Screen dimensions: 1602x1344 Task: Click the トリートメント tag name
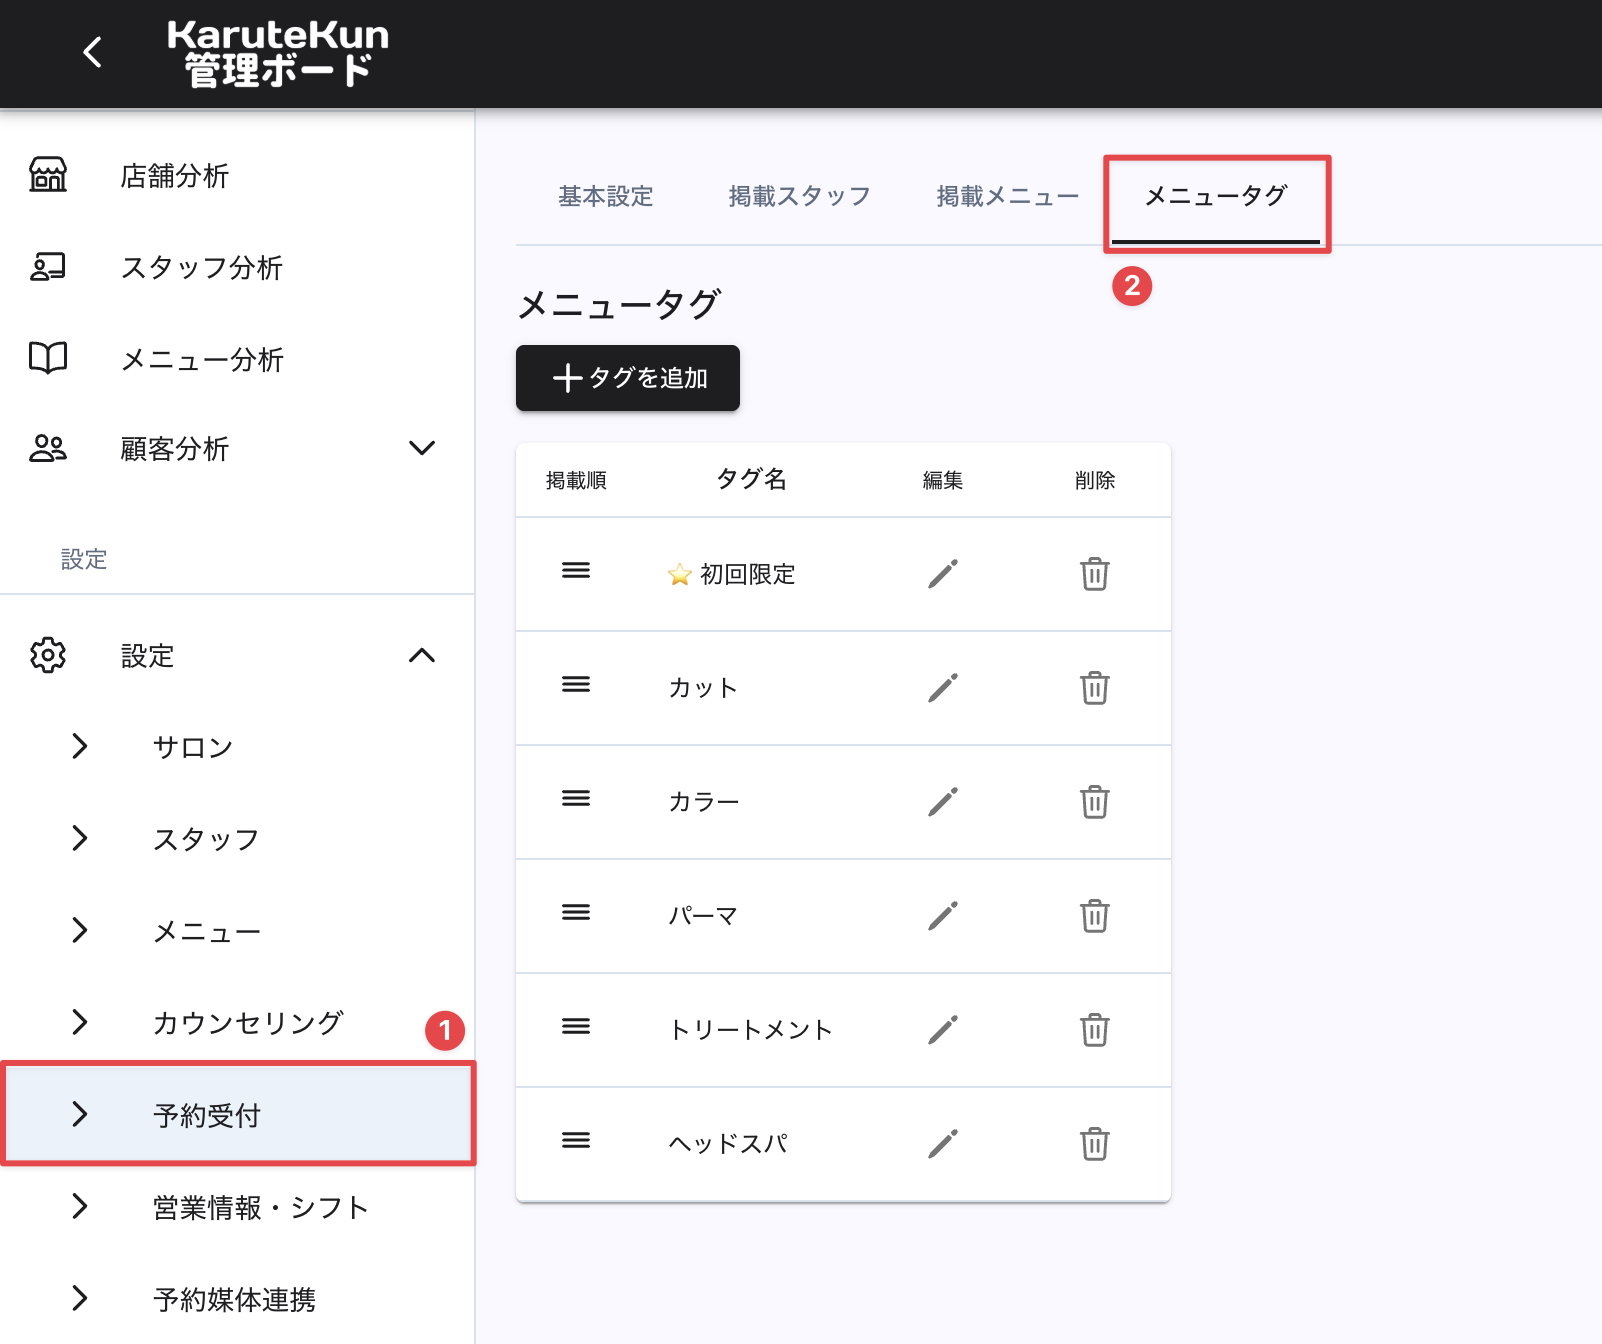(750, 1030)
